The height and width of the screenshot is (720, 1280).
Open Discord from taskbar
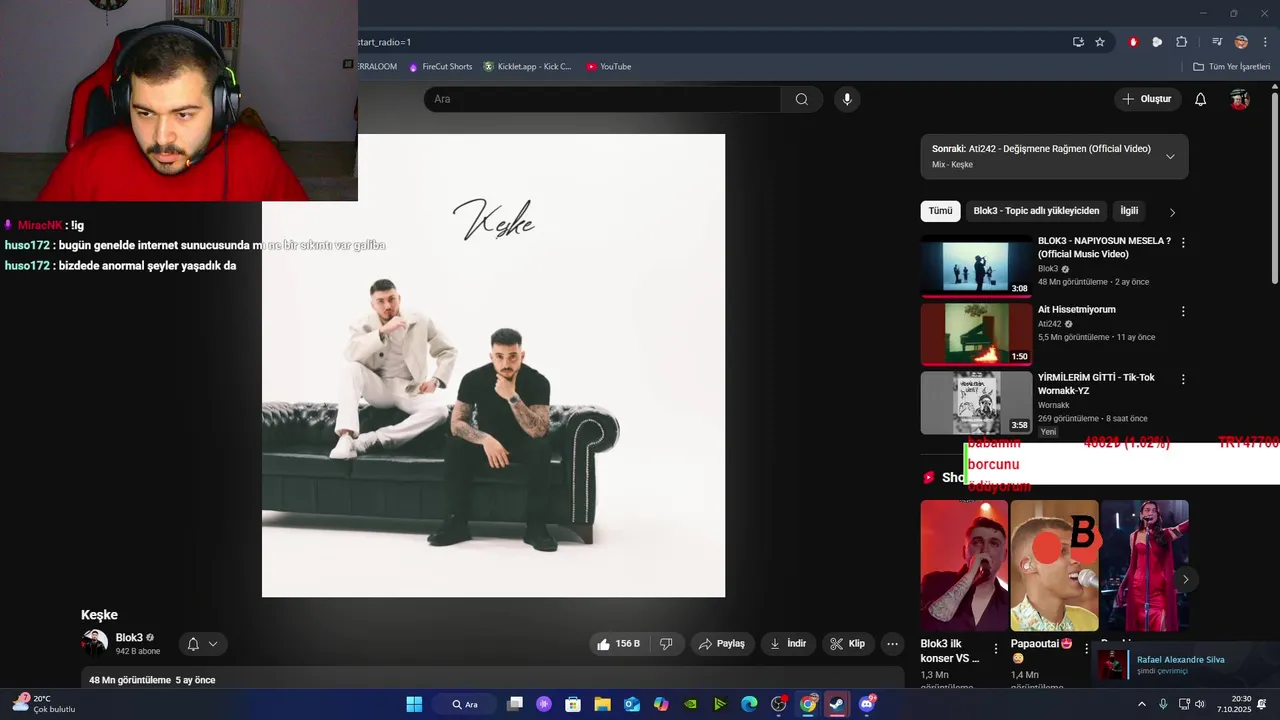866,704
